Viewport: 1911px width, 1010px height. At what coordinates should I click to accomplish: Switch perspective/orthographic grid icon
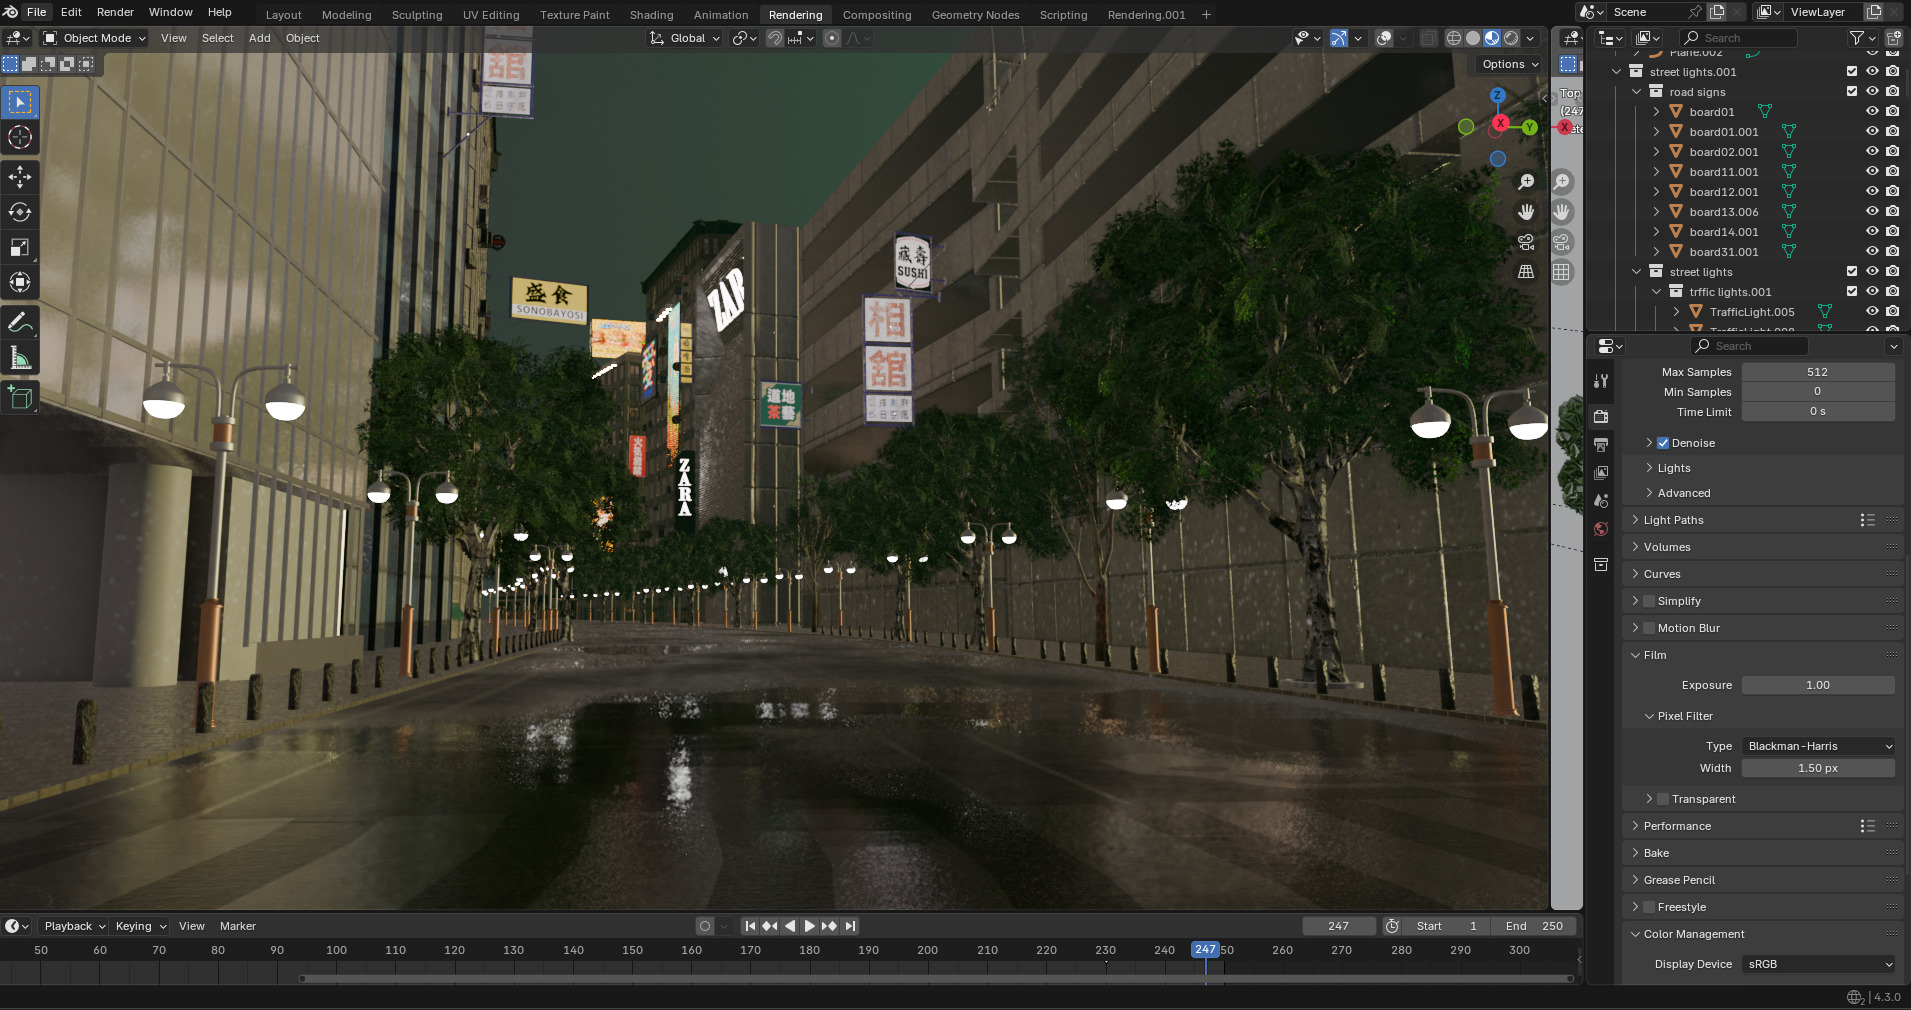[1526, 272]
